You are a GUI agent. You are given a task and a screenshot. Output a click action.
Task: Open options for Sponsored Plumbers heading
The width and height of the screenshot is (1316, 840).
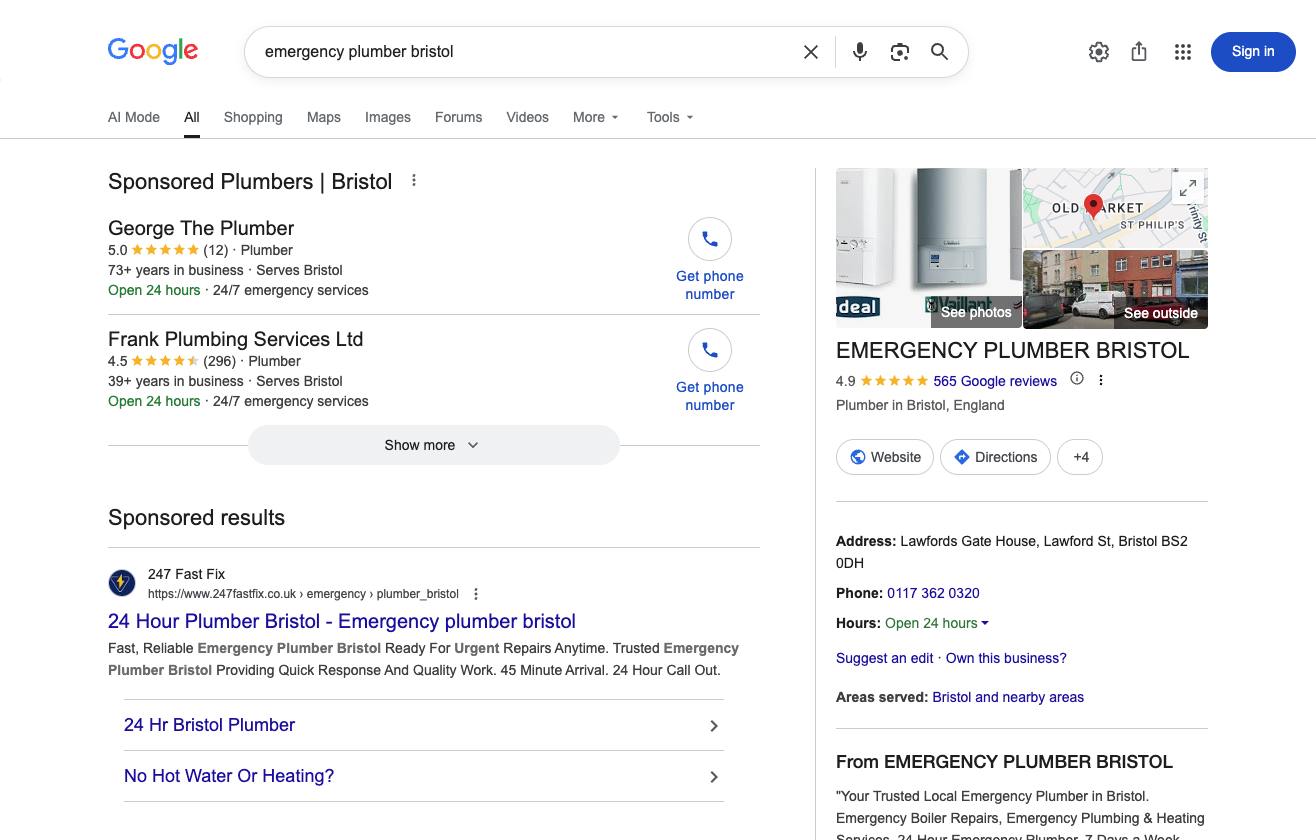pos(414,181)
